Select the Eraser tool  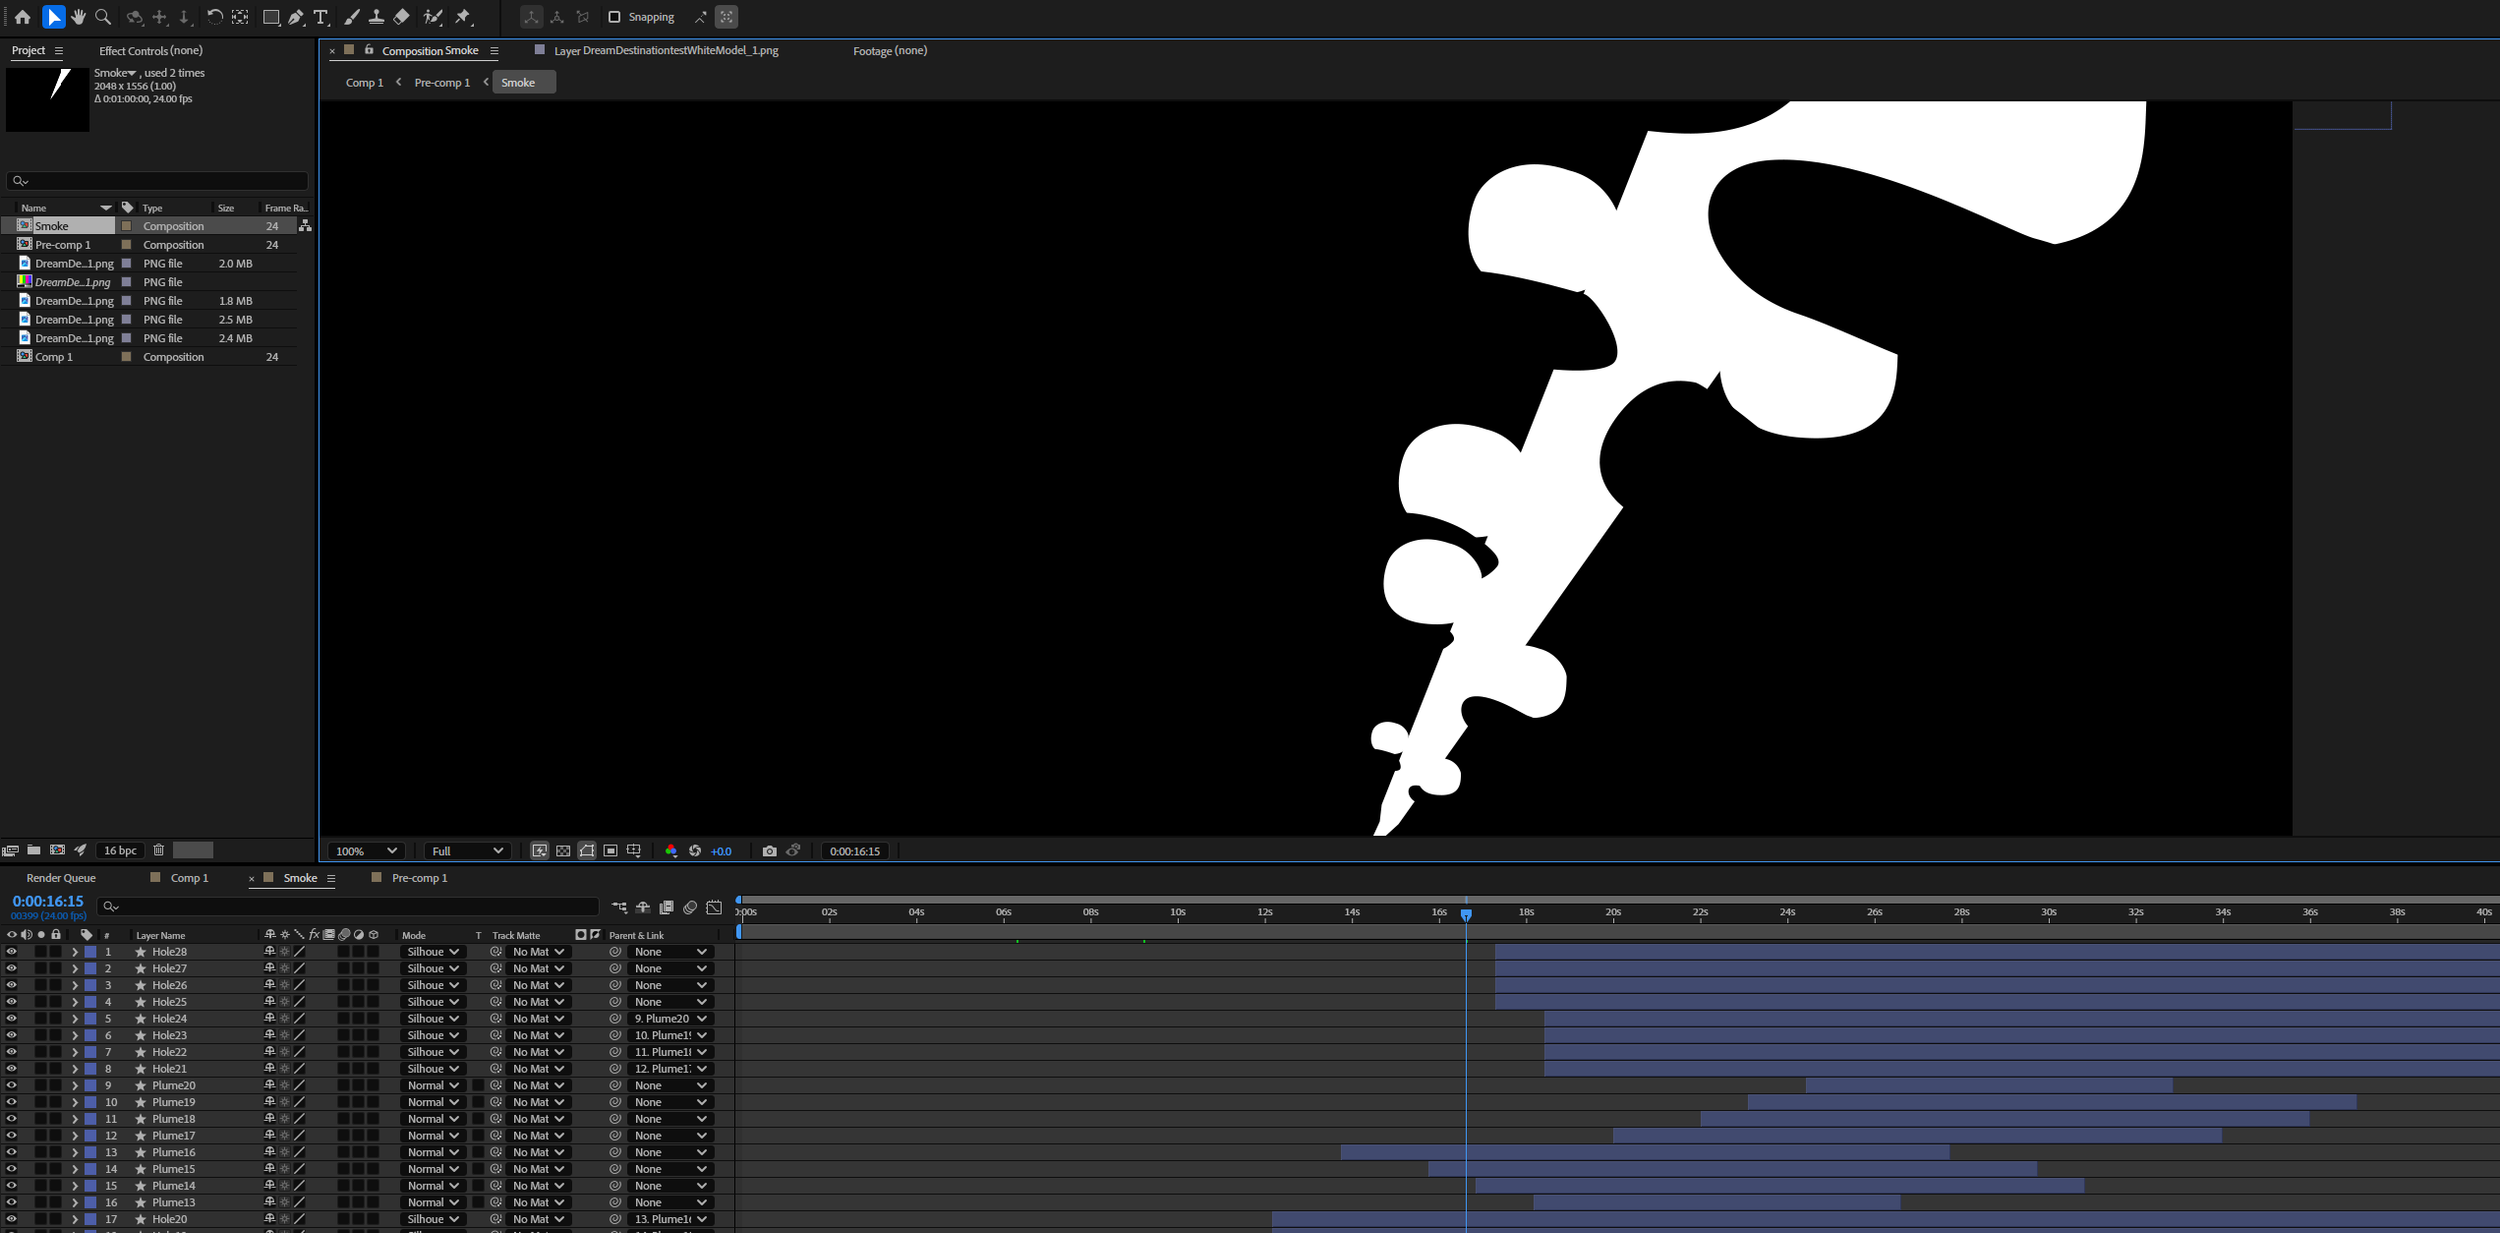coord(401,17)
